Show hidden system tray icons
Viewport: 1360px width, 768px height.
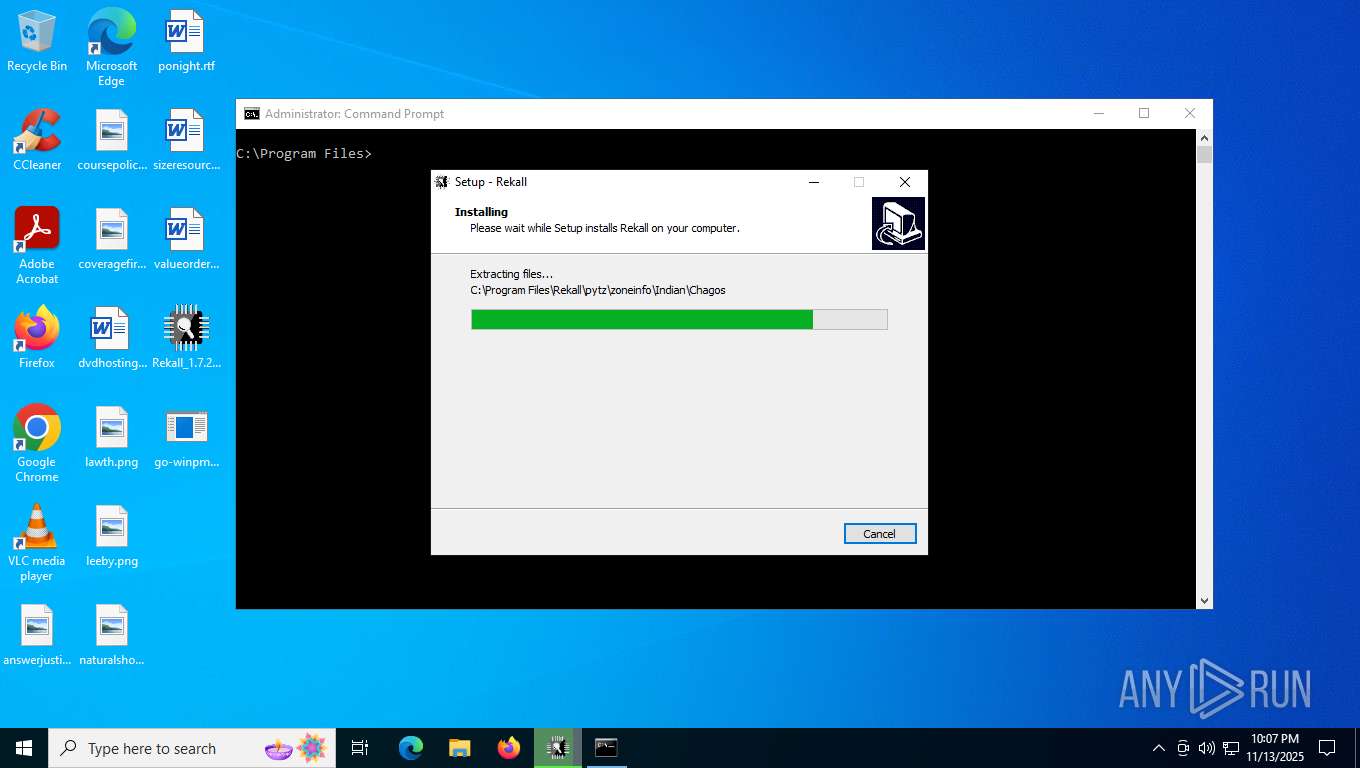(x=1159, y=748)
